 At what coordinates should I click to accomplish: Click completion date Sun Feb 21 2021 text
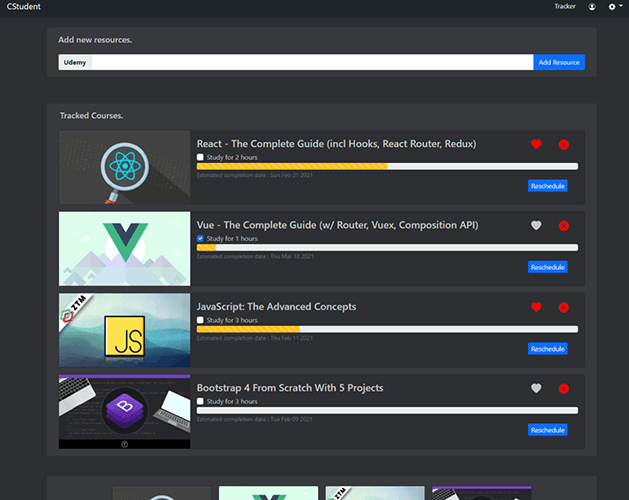point(292,175)
